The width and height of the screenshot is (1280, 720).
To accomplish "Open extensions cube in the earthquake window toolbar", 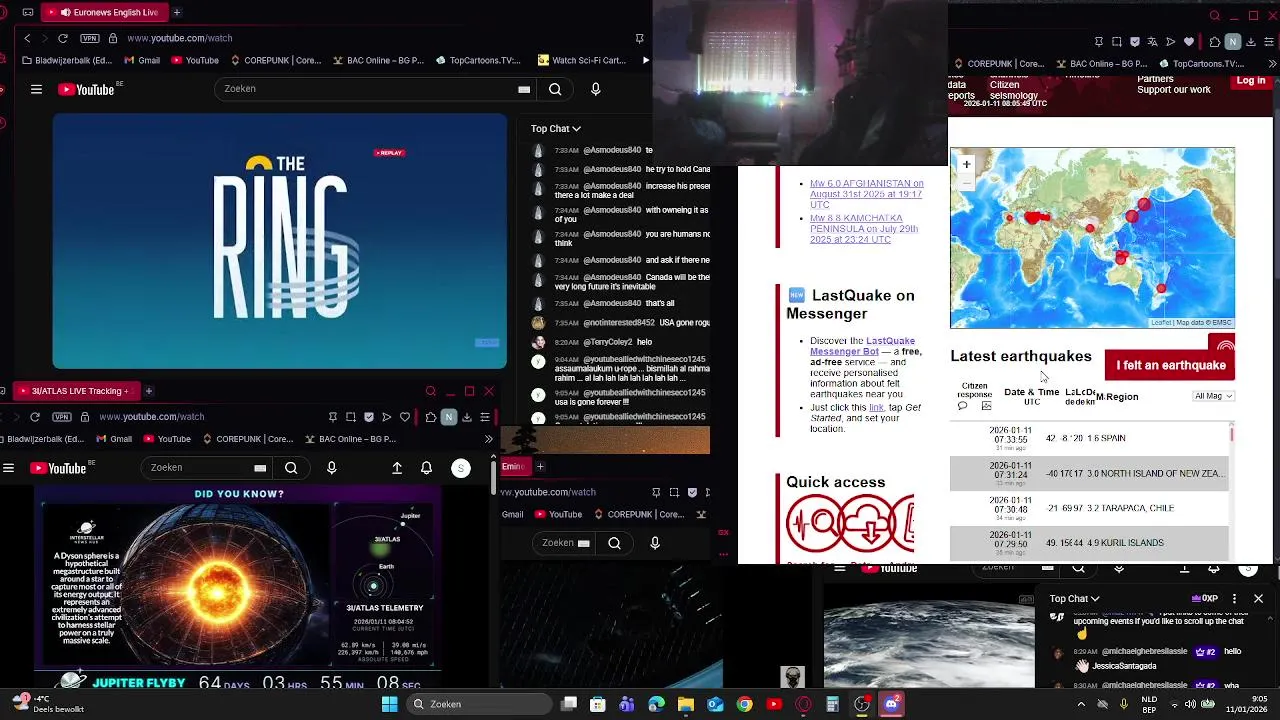I will (x=1215, y=42).
